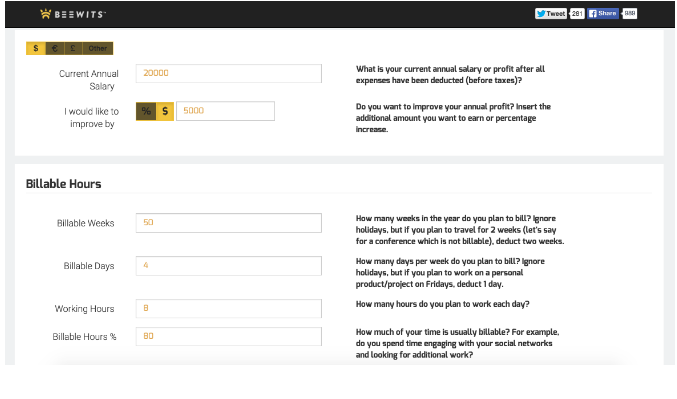Click the Billable Days input field
Screen dimensions: 677x399
228,266
